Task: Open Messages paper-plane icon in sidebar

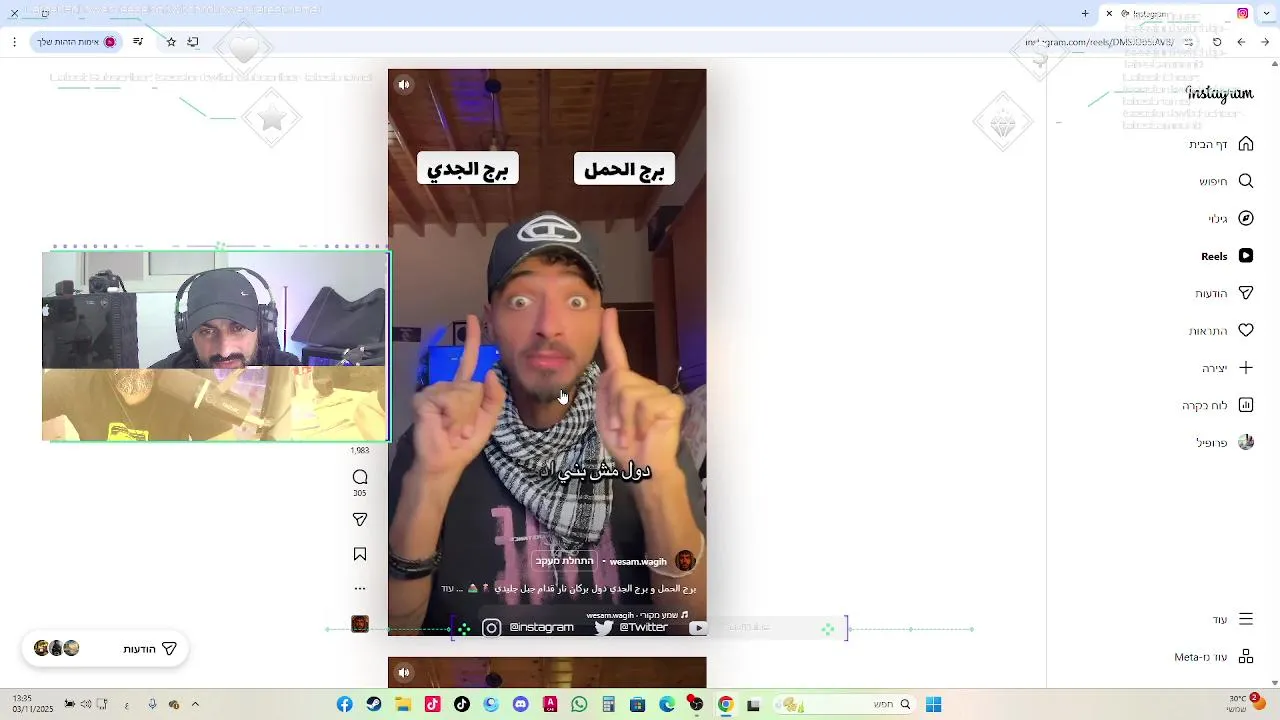Action: point(1246,293)
